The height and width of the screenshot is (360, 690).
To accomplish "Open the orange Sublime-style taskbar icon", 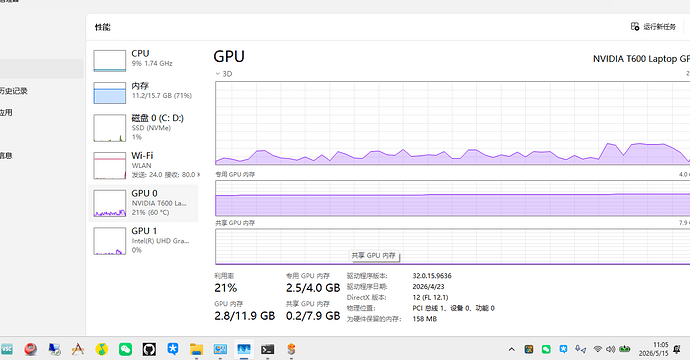I will (291, 349).
